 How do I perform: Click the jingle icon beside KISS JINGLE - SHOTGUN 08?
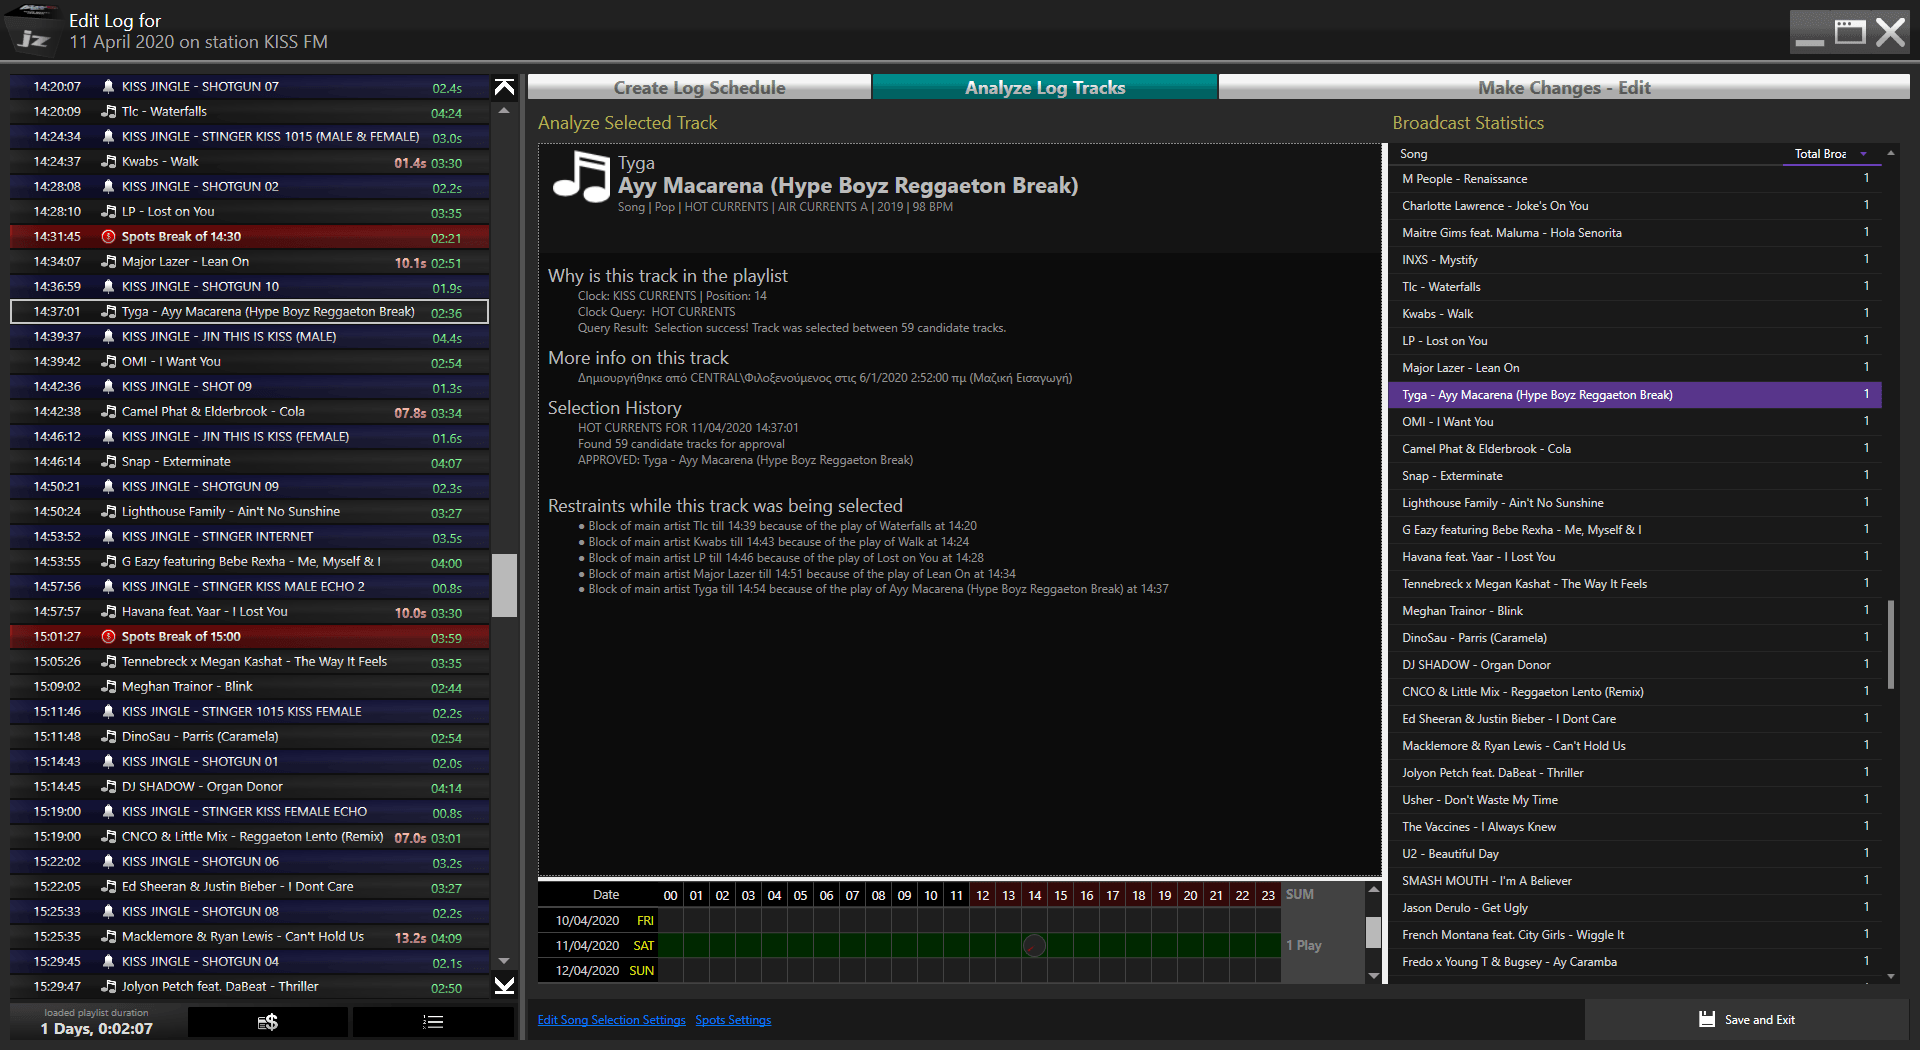pos(108,912)
